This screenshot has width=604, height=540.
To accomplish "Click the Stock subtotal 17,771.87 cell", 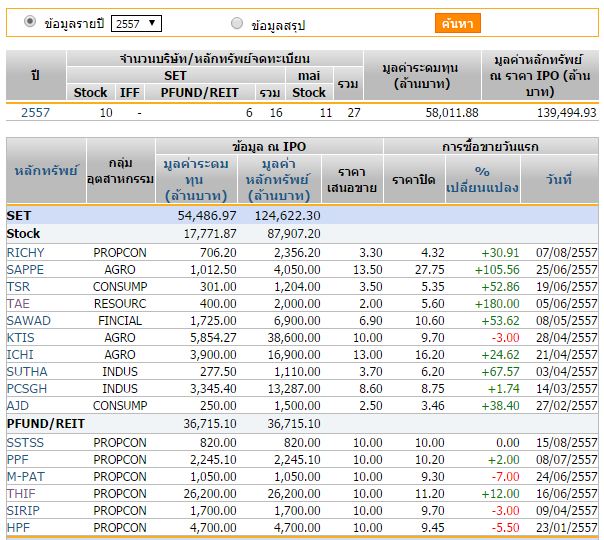I will [210, 233].
